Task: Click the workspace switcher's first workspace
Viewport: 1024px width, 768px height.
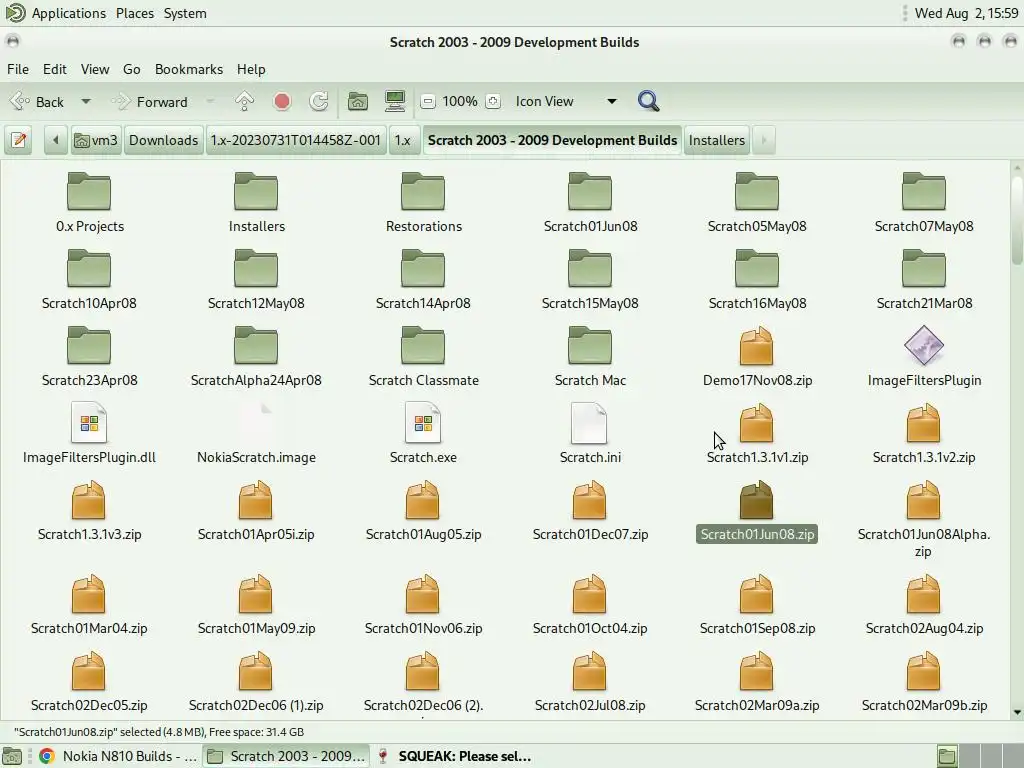Action: 947,756
